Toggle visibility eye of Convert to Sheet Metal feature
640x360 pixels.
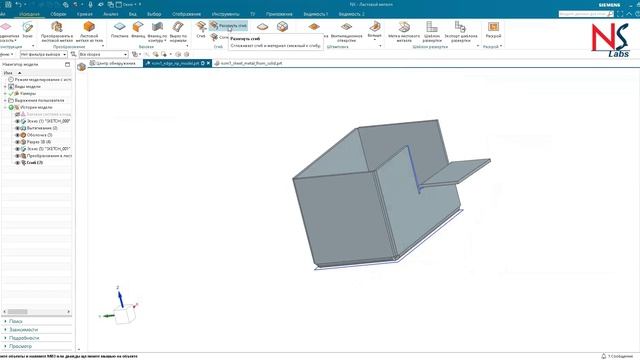[x=17, y=156]
